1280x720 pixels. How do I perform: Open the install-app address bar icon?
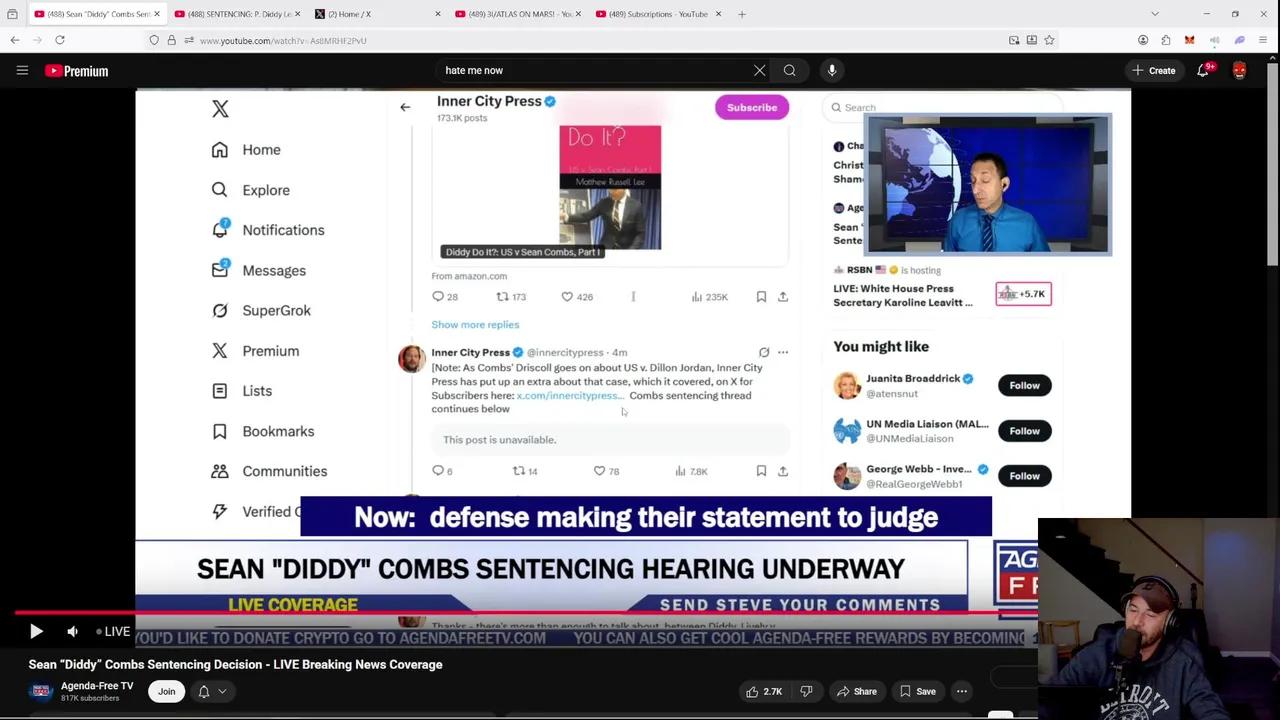coord(1032,40)
